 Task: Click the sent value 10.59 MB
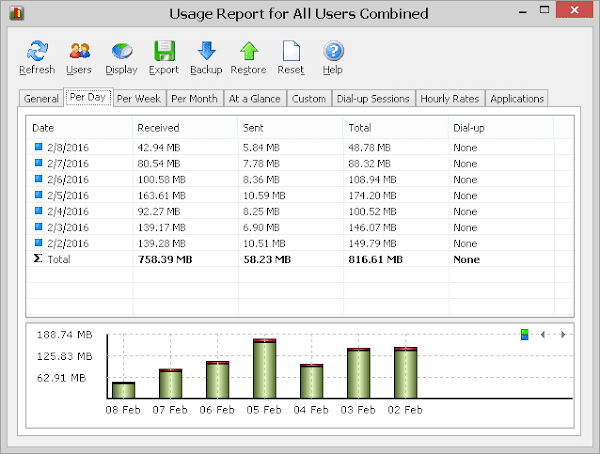pyautogui.click(x=264, y=196)
